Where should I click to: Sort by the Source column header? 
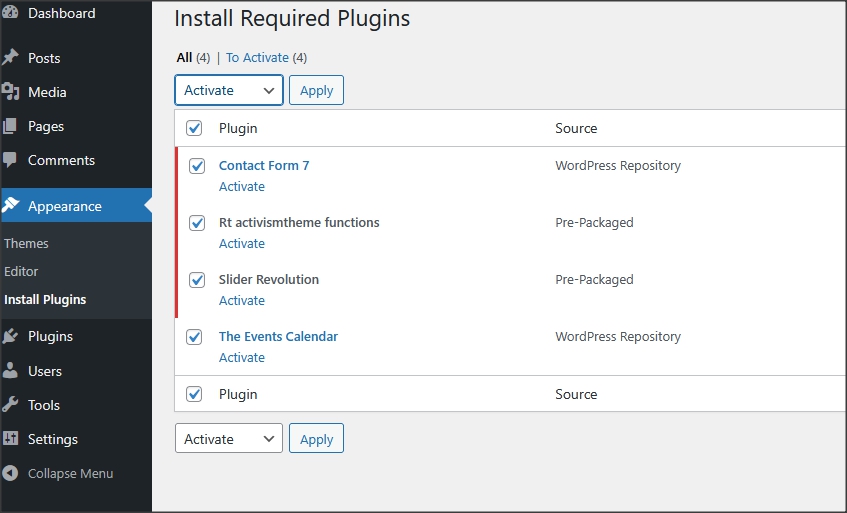576,128
